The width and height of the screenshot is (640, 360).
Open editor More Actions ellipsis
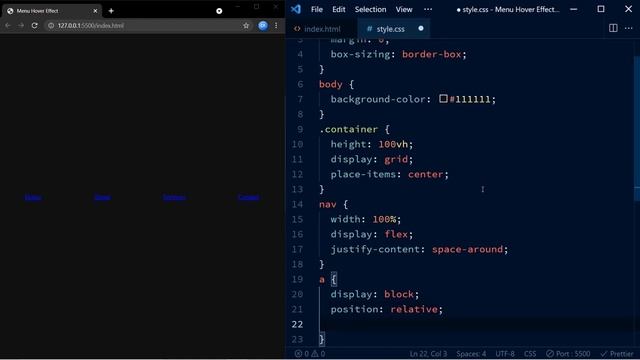(x=629, y=28)
